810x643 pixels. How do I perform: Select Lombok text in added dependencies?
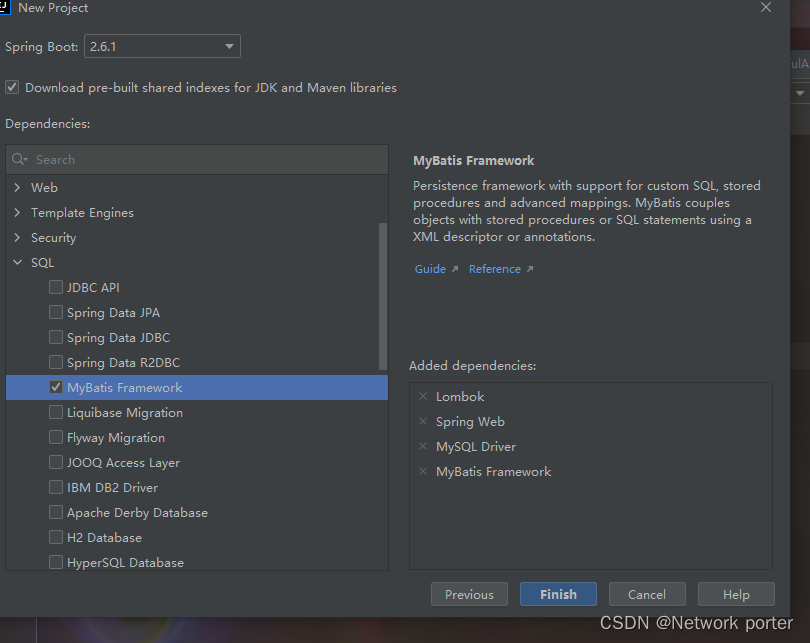point(460,397)
